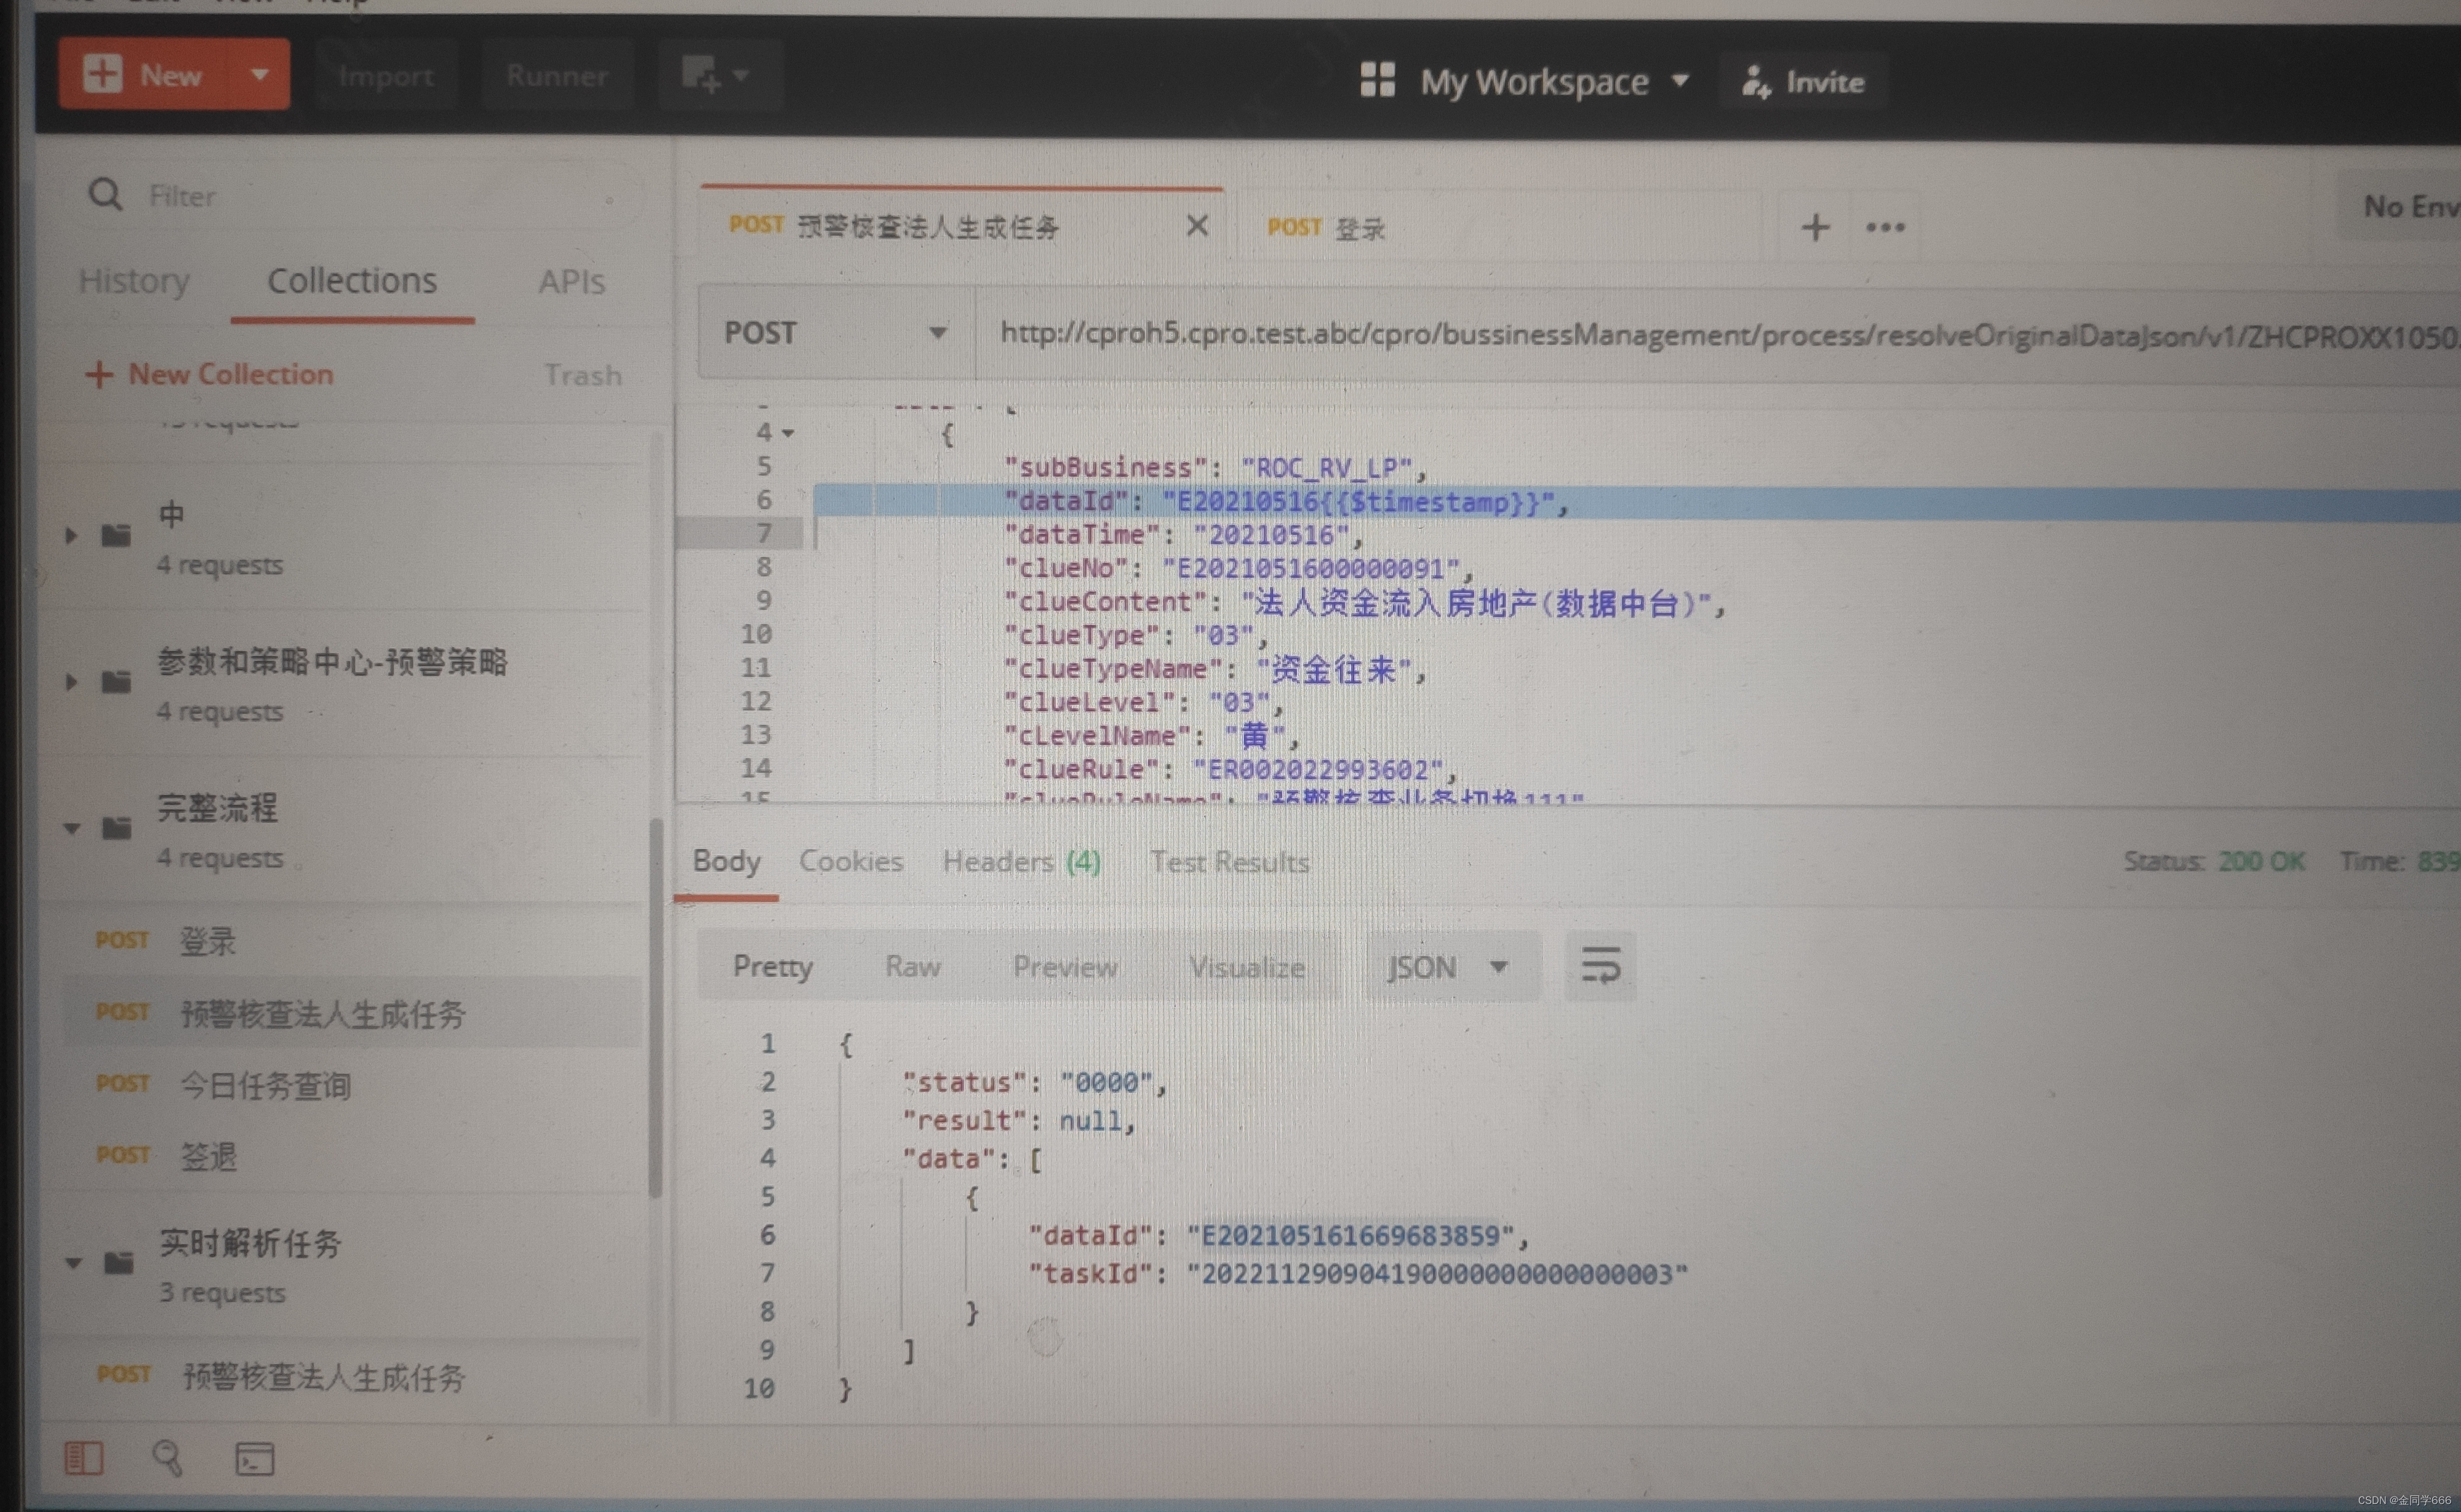Open Find and Replace icon in status bar

167,1458
